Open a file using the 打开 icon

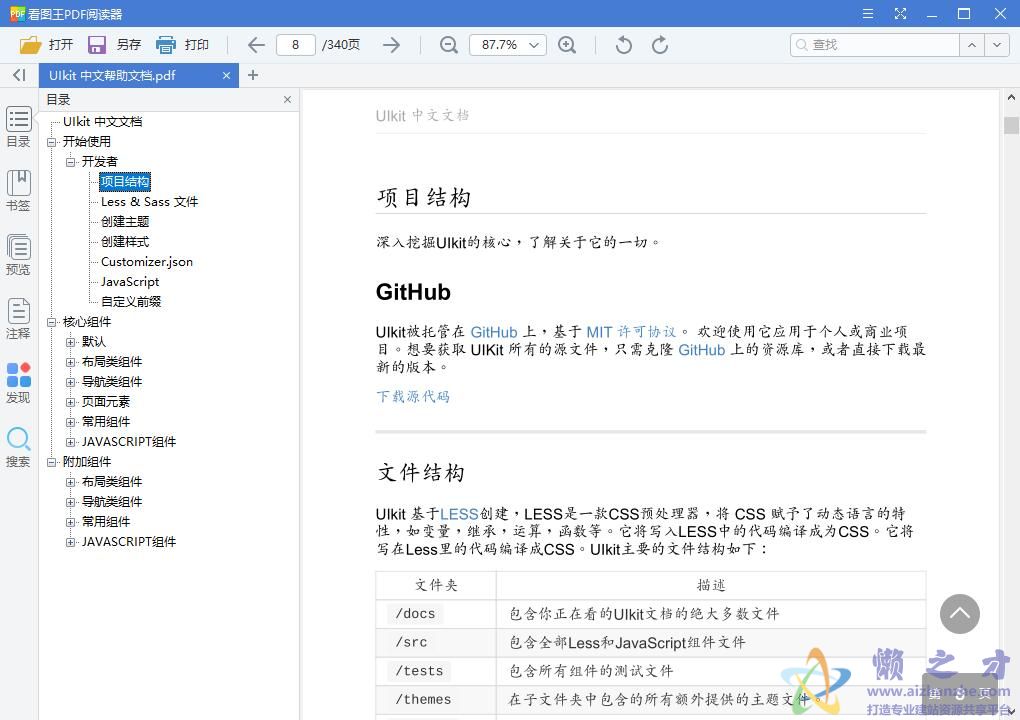(x=45, y=44)
